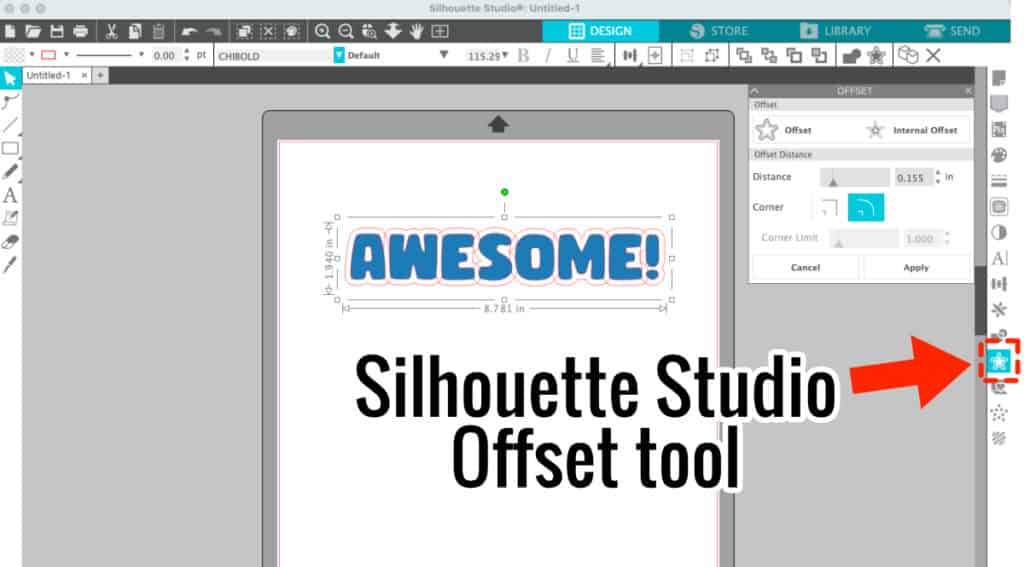Viewport: 1024px width, 567px height.
Task: Toggle underline text formatting
Action: 573,56
